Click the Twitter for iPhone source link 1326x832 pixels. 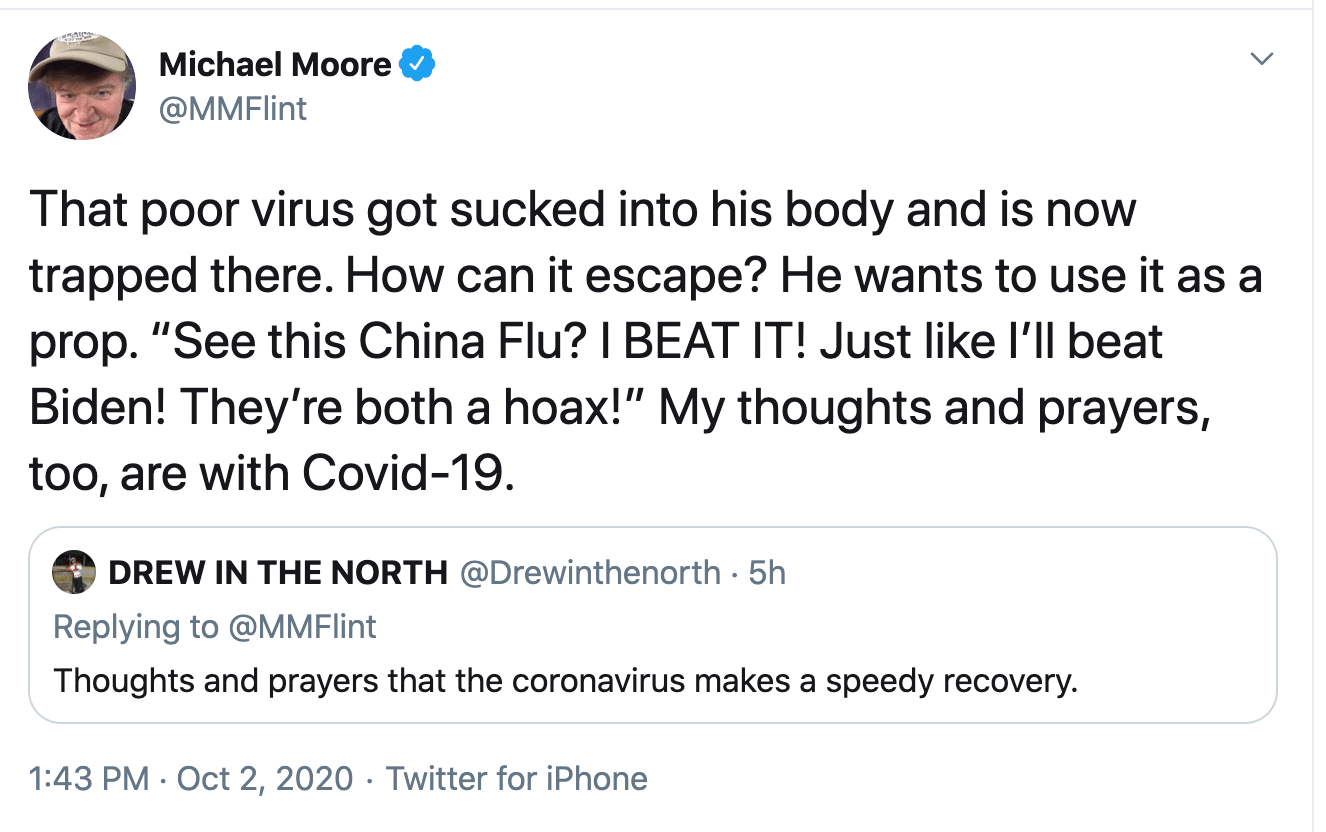click(x=517, y=778)
